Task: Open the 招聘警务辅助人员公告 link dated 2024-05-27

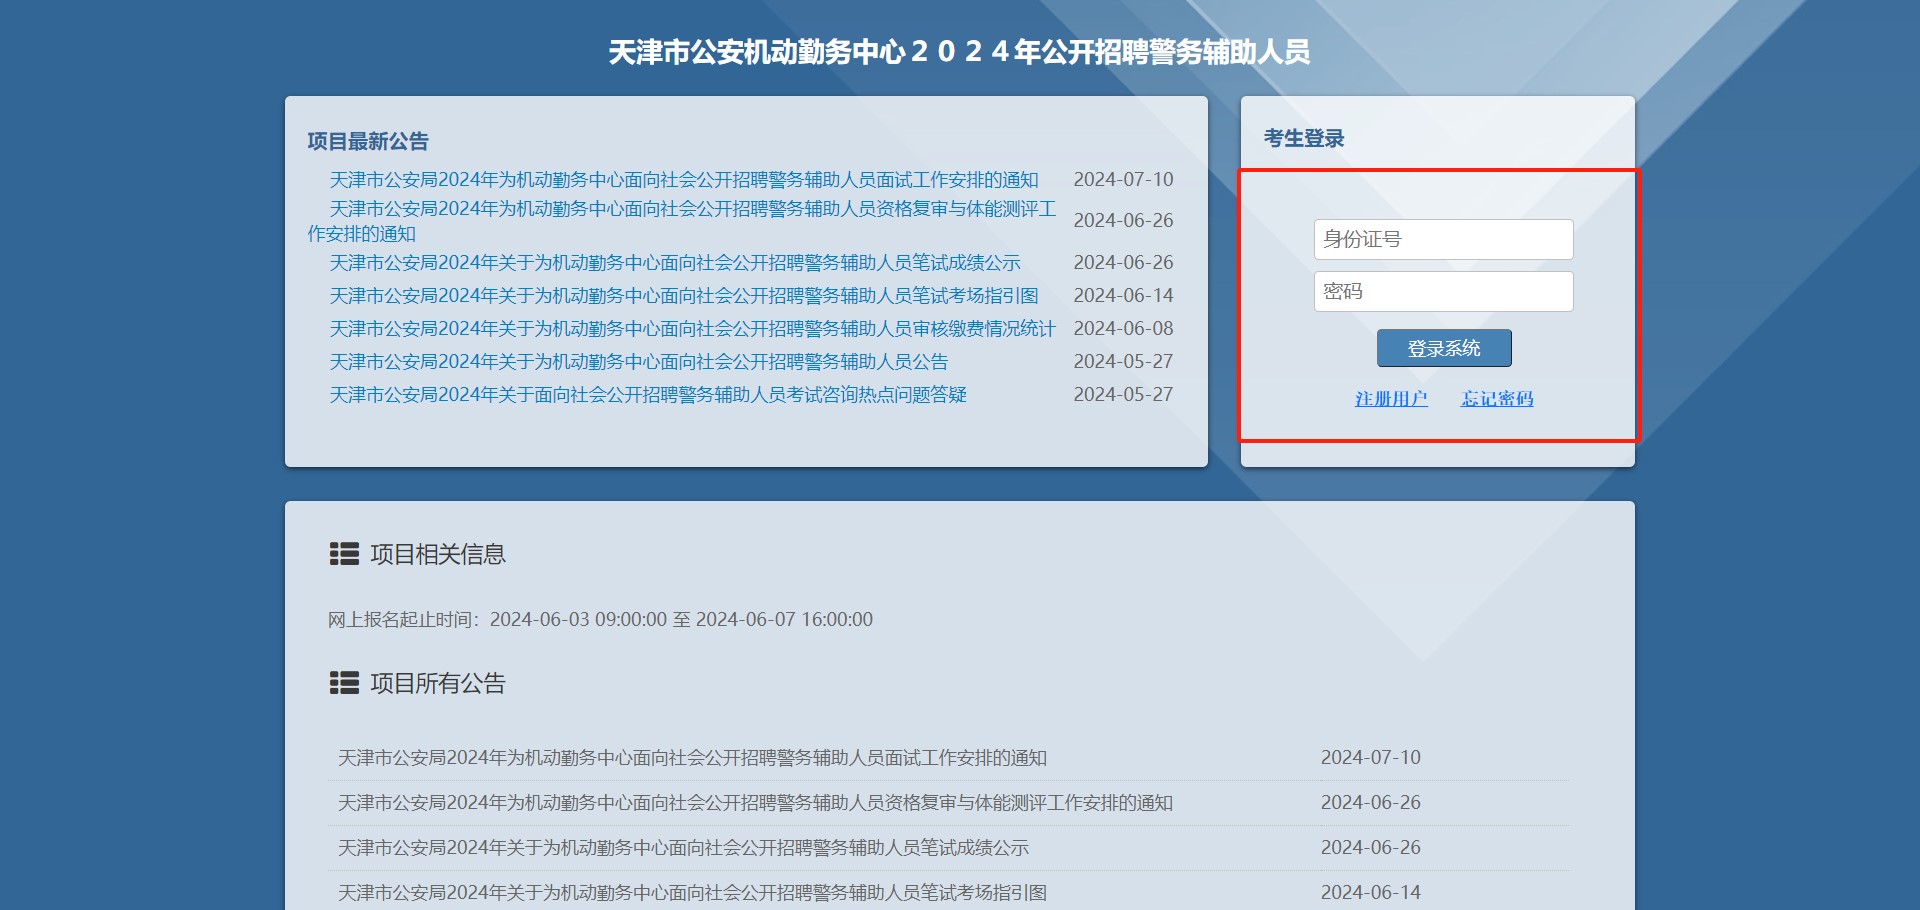Action: [638, 362]
